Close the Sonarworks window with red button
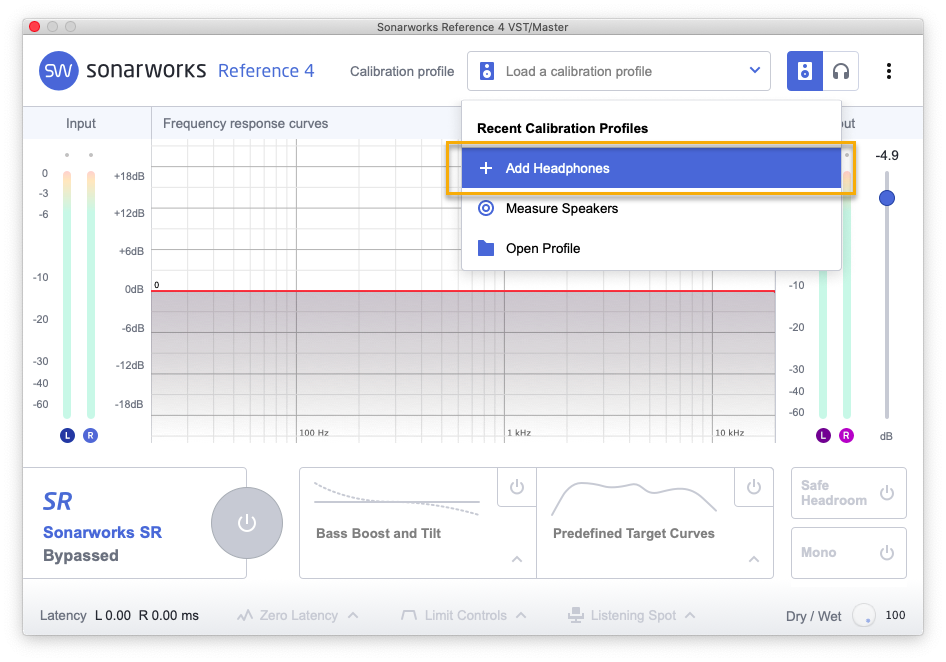 pyautogui.click(x=34, y=27)
